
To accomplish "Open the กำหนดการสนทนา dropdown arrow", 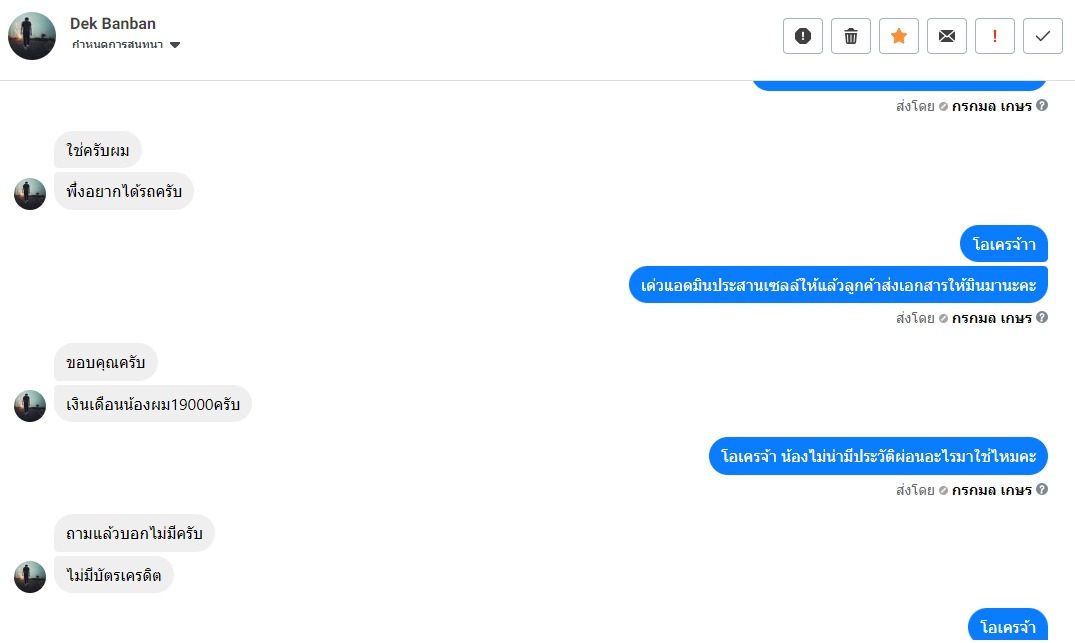I will click(x=175, y=45).
